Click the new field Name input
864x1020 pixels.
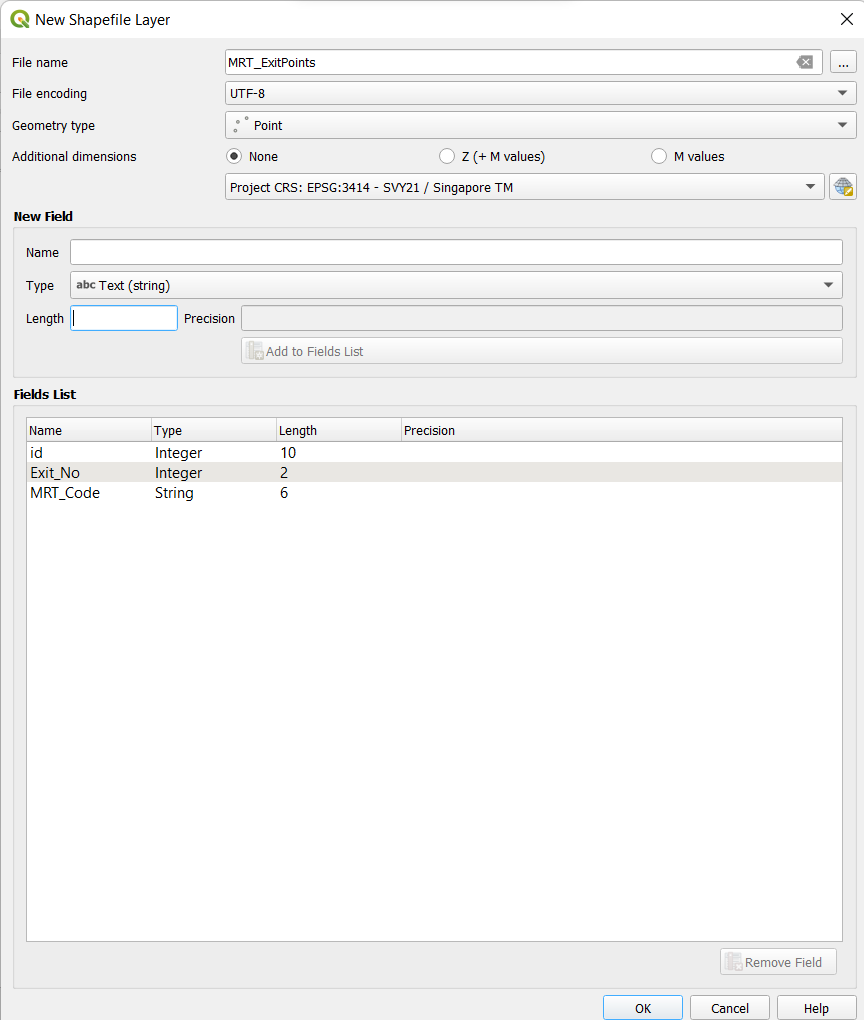[x=456, y=252]
